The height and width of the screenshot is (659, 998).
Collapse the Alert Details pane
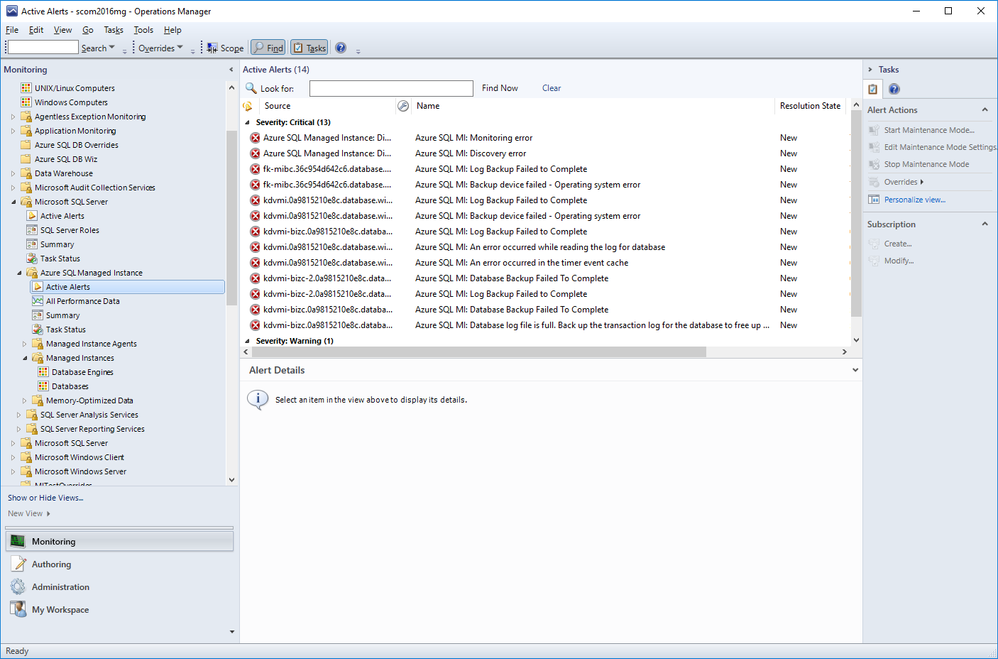point(855,370)
